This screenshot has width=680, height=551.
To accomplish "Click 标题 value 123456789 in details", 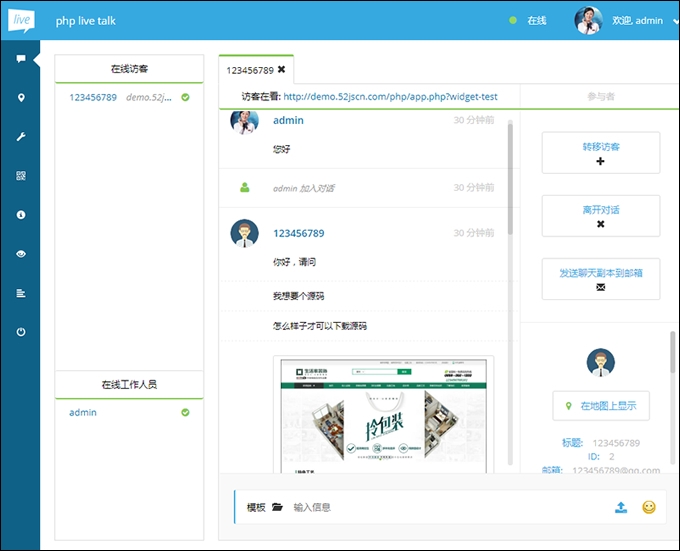I will click(x=616, y=443).
